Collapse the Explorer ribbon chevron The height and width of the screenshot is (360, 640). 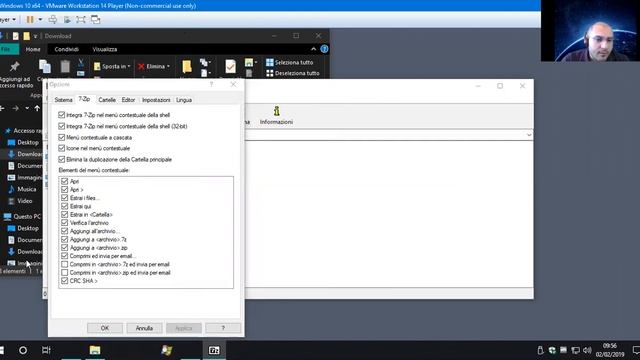pos(313,49)
